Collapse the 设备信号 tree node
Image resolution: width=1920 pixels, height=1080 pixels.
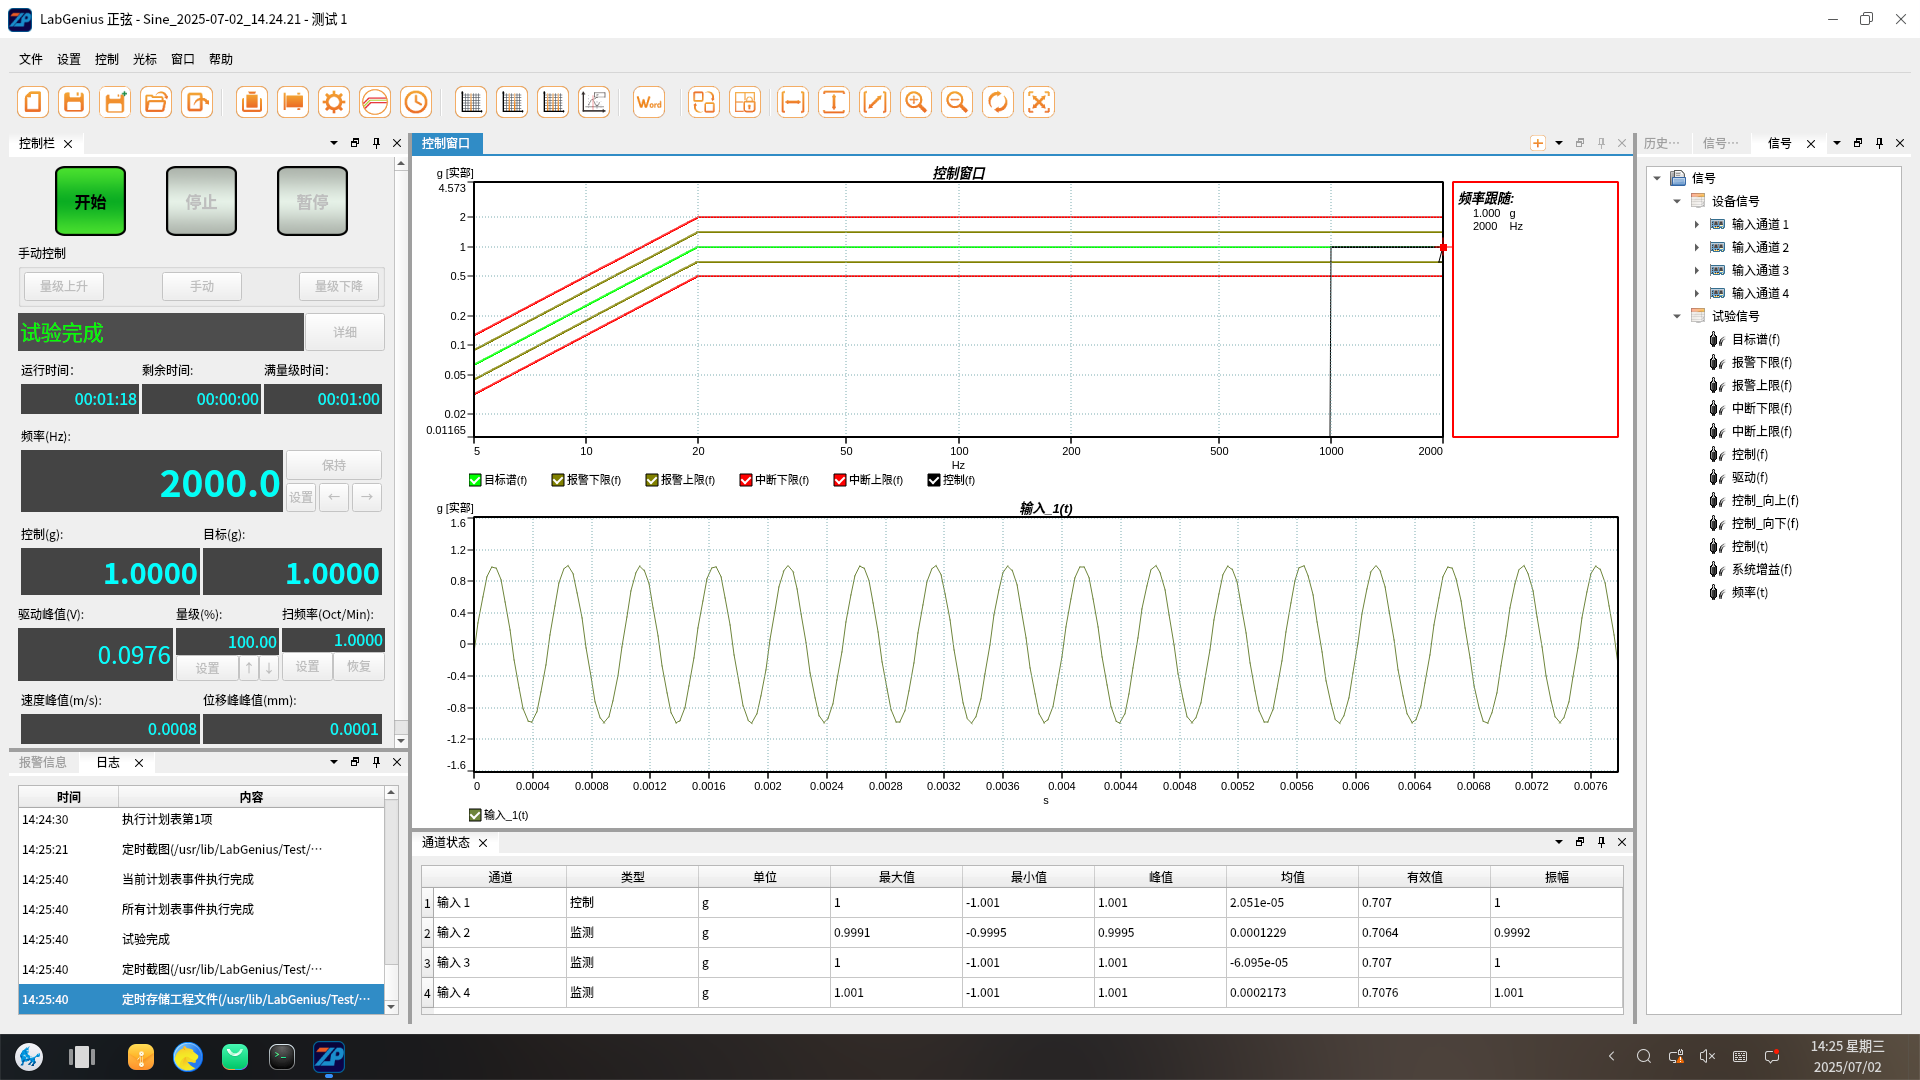1677,201
